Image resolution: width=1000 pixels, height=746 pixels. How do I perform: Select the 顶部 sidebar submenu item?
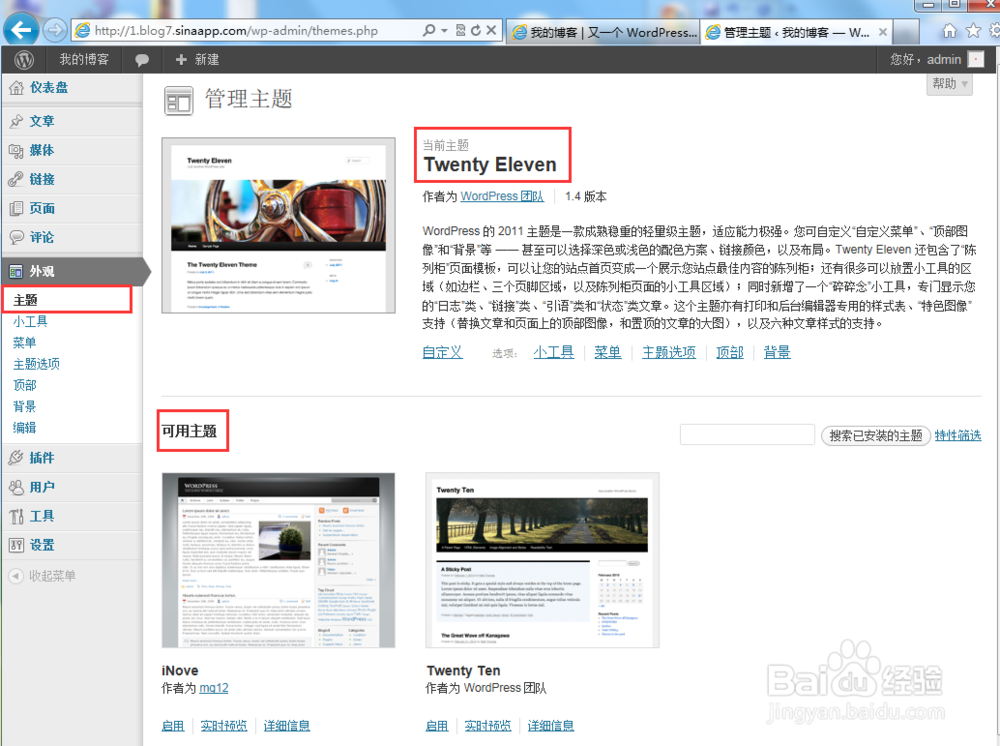point(24,385)
